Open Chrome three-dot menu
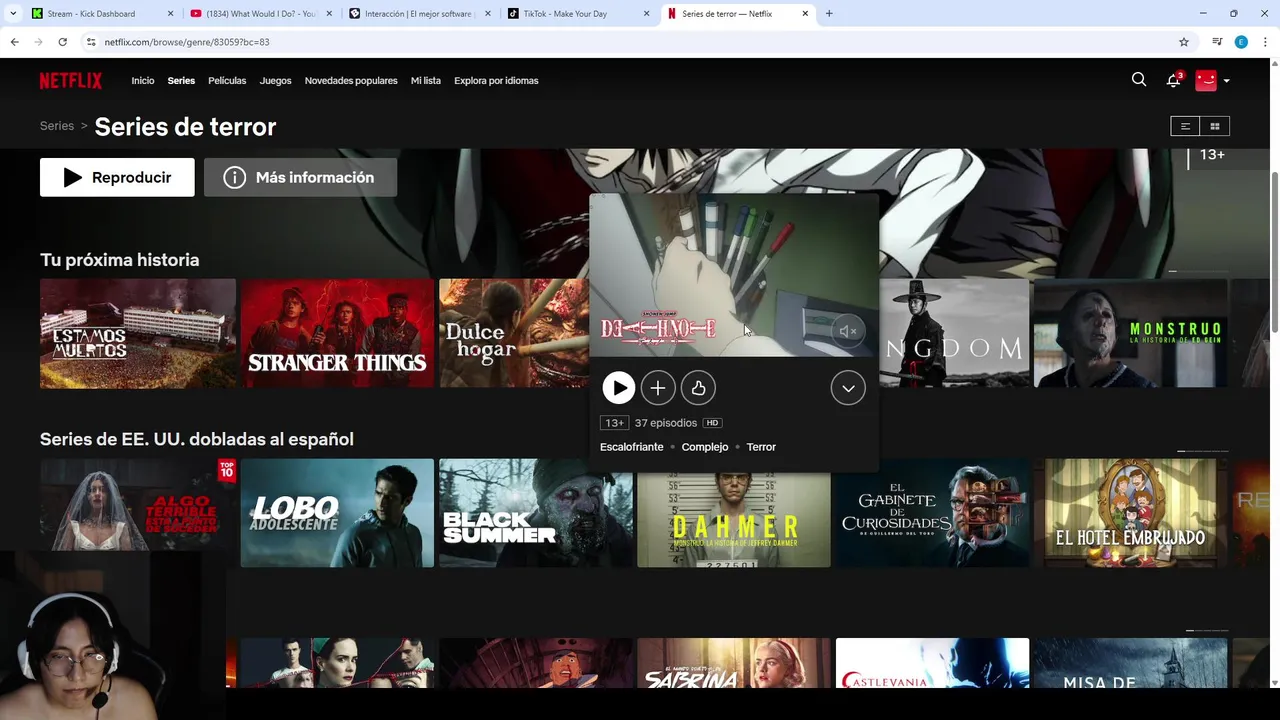Screen dimensions: 1280x720 coord(1265,42)
